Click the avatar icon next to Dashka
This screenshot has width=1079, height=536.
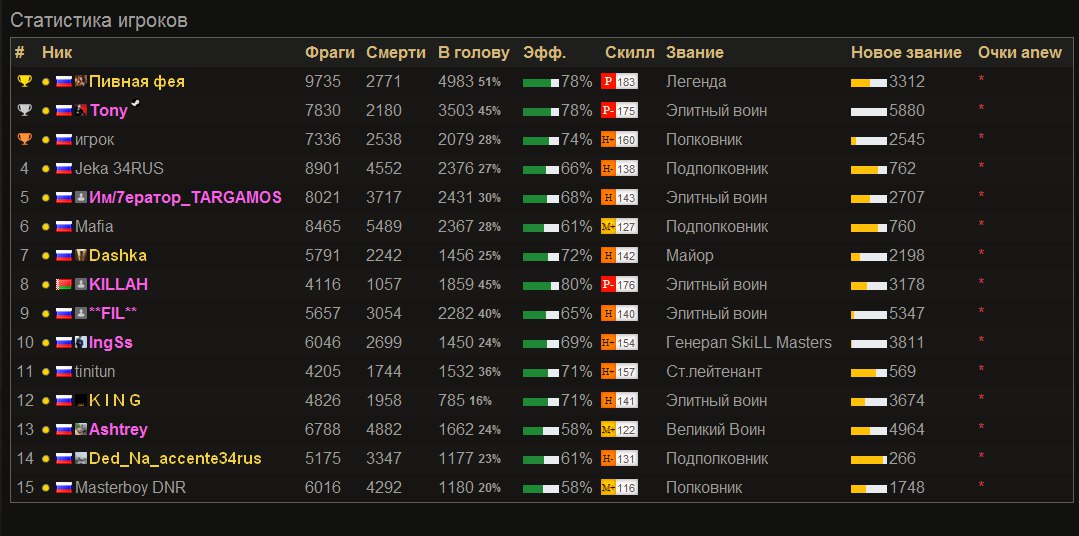[81, 256]
